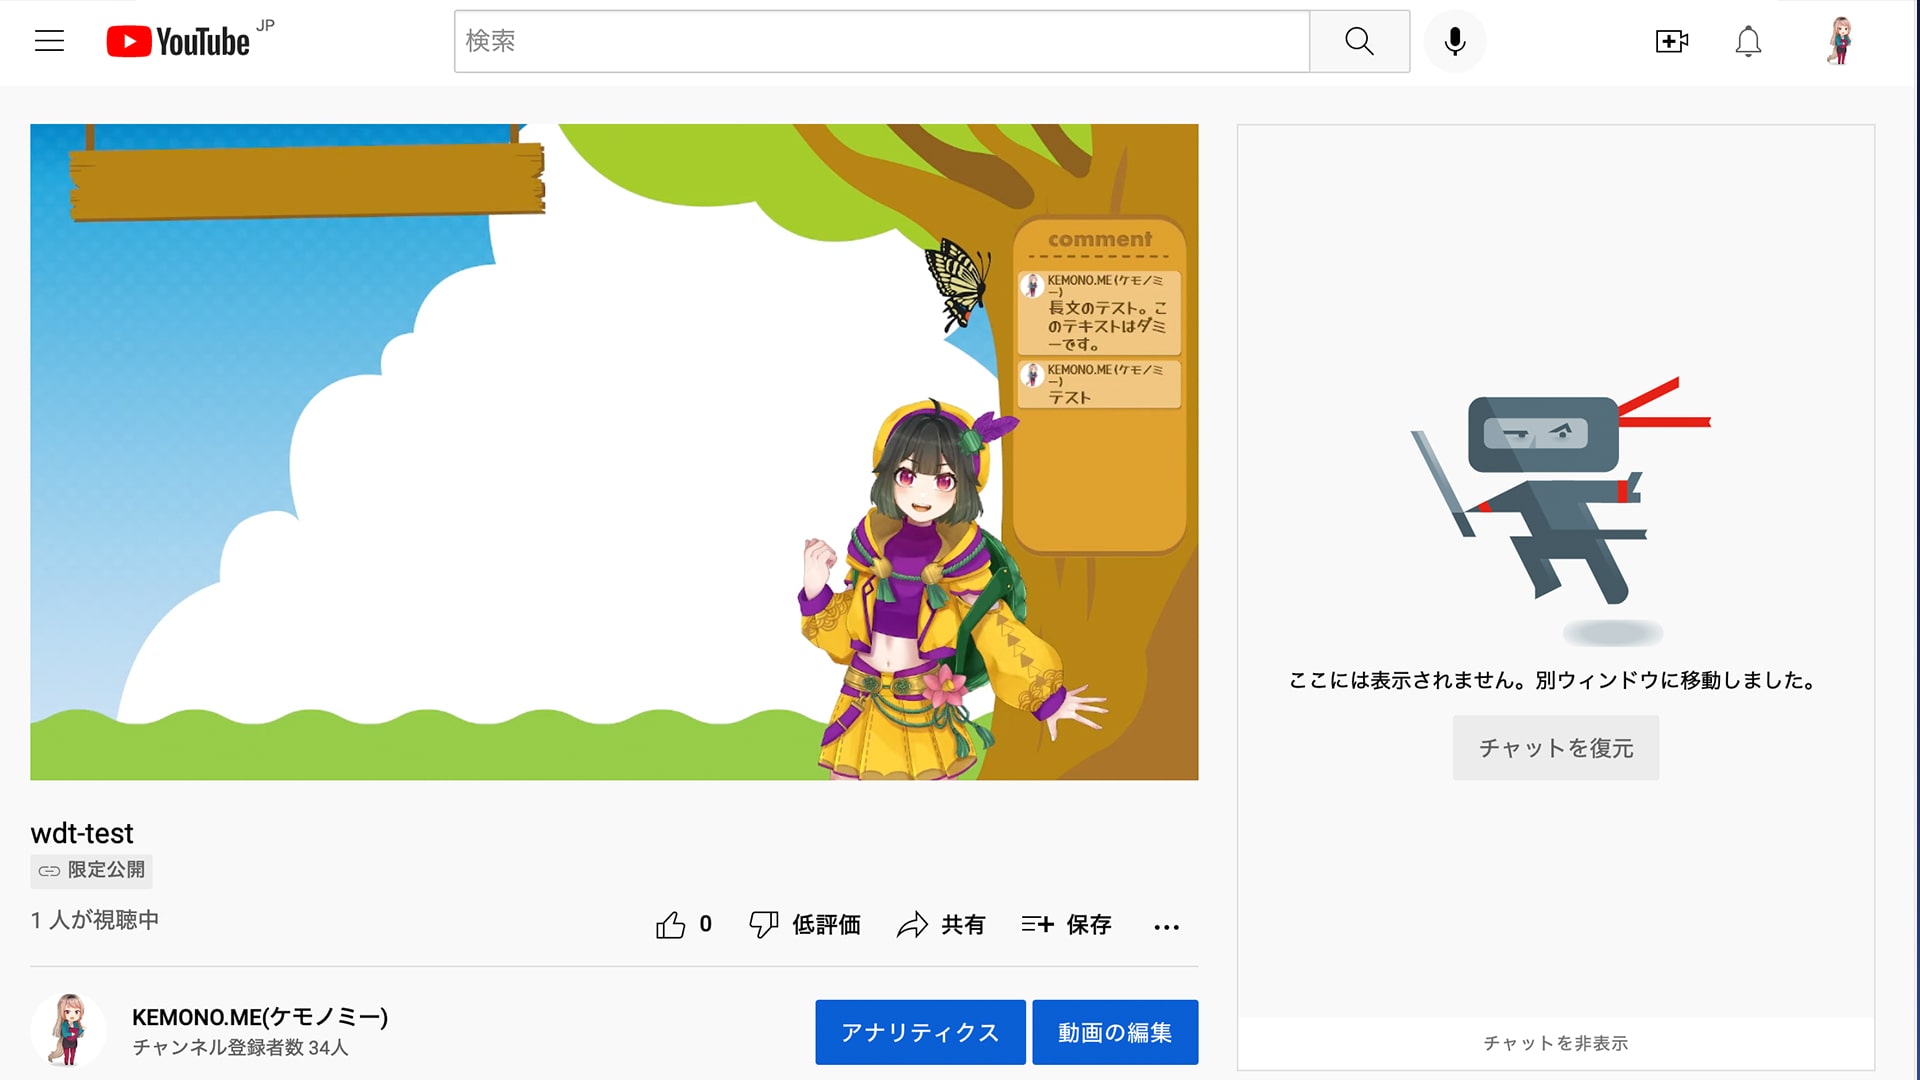Open the アナリティクス page
This screenshot has height=1080, width=1920.
(920, 1032)
